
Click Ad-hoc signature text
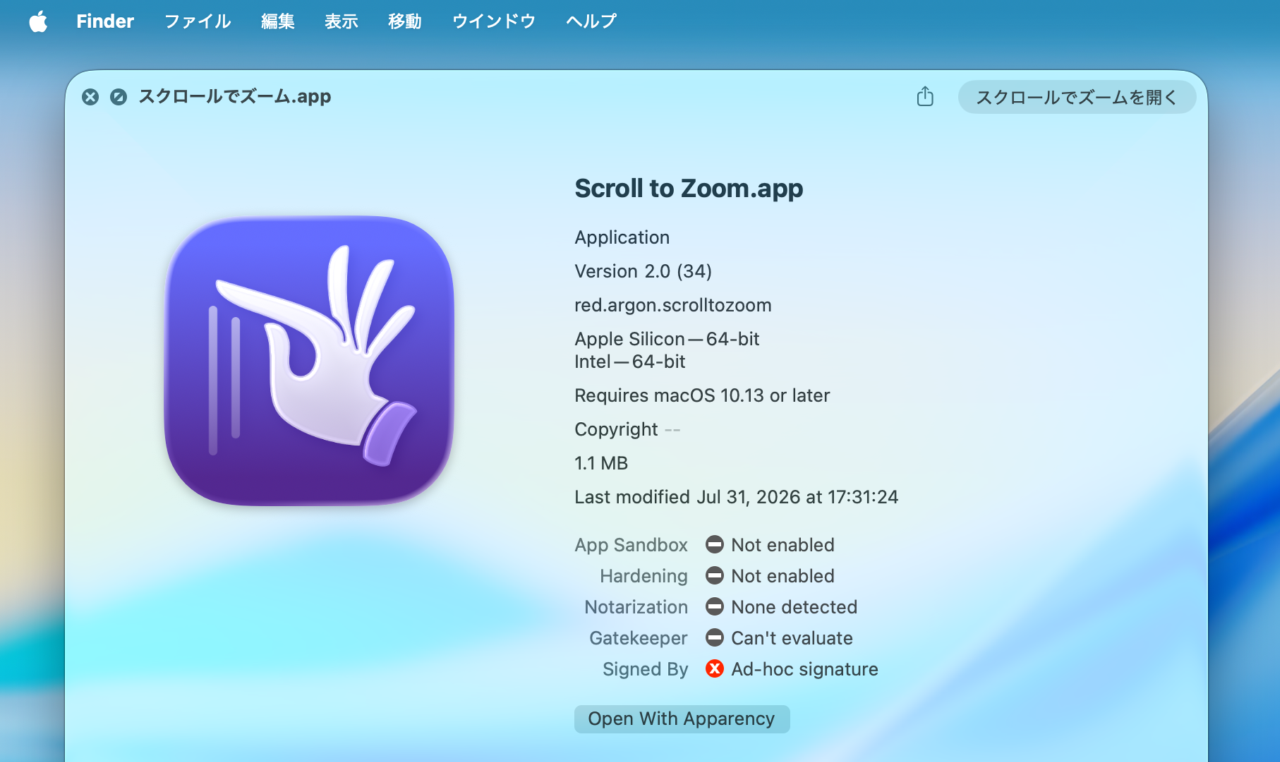(x=805, y=669)
